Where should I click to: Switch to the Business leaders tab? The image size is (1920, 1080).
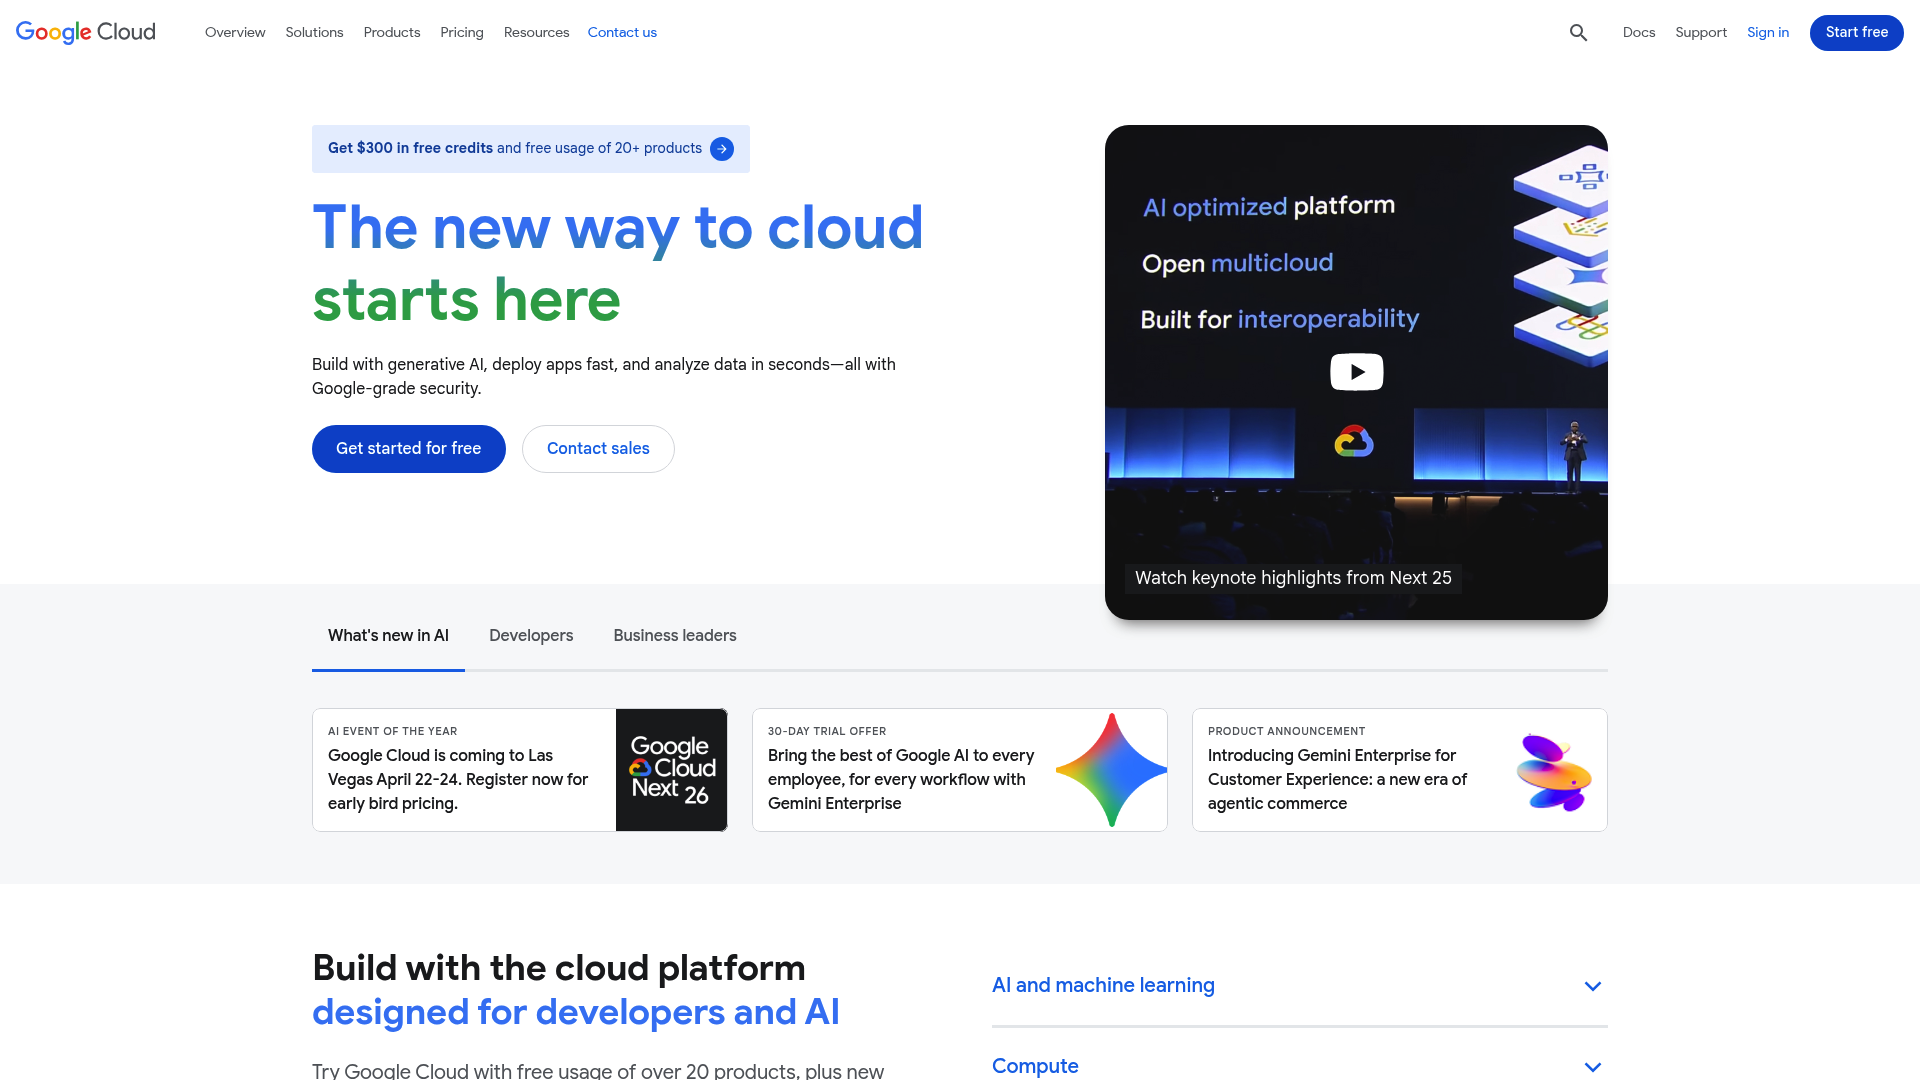tap(674, 635)
